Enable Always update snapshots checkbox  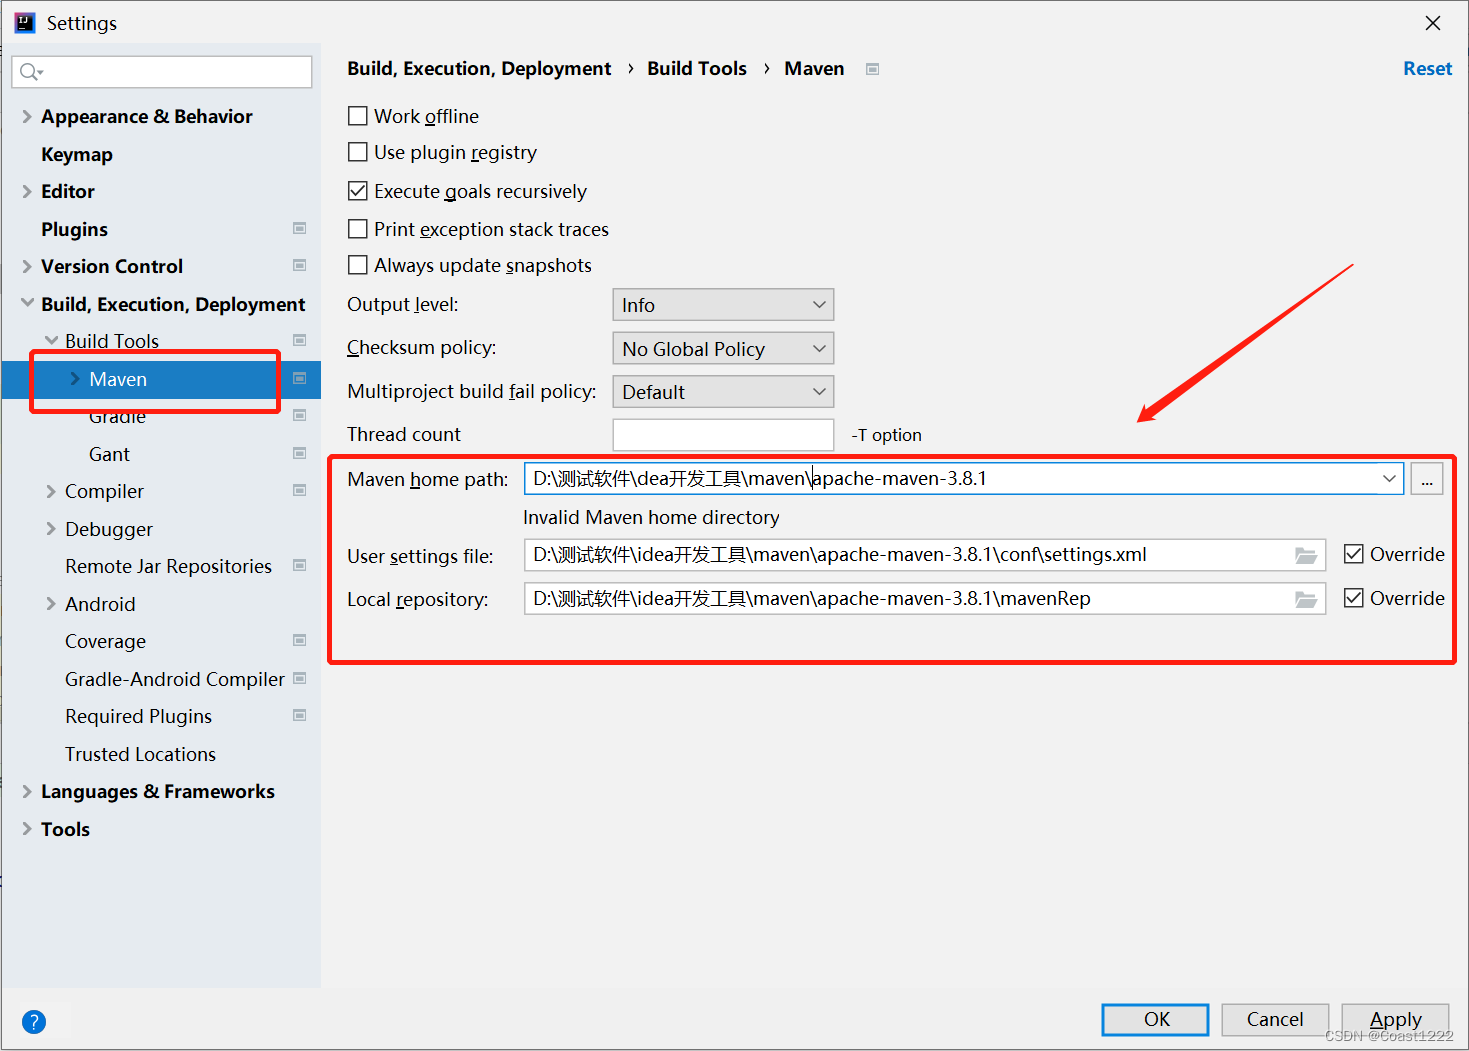click(357, 265)
